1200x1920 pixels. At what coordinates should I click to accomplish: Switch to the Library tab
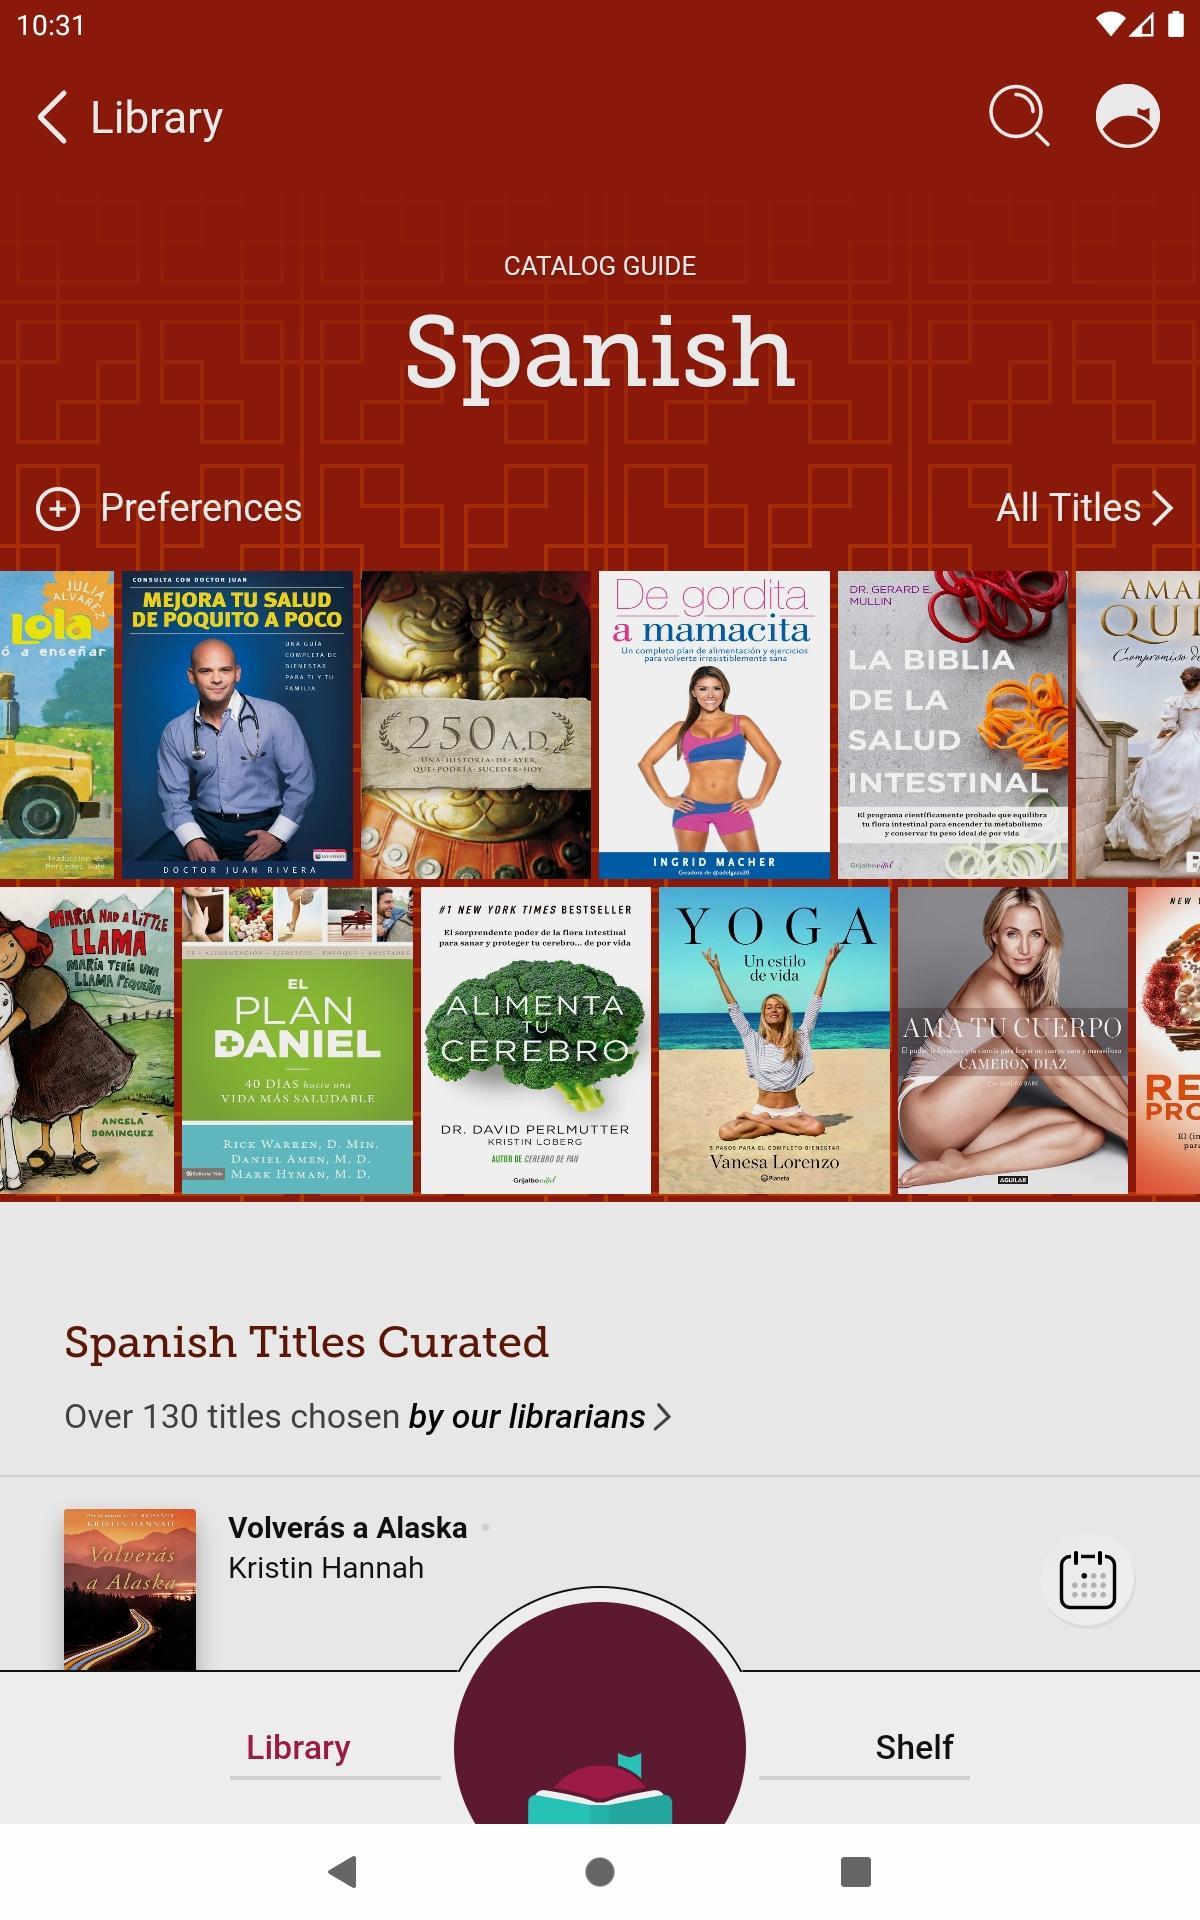[298, 1747]
